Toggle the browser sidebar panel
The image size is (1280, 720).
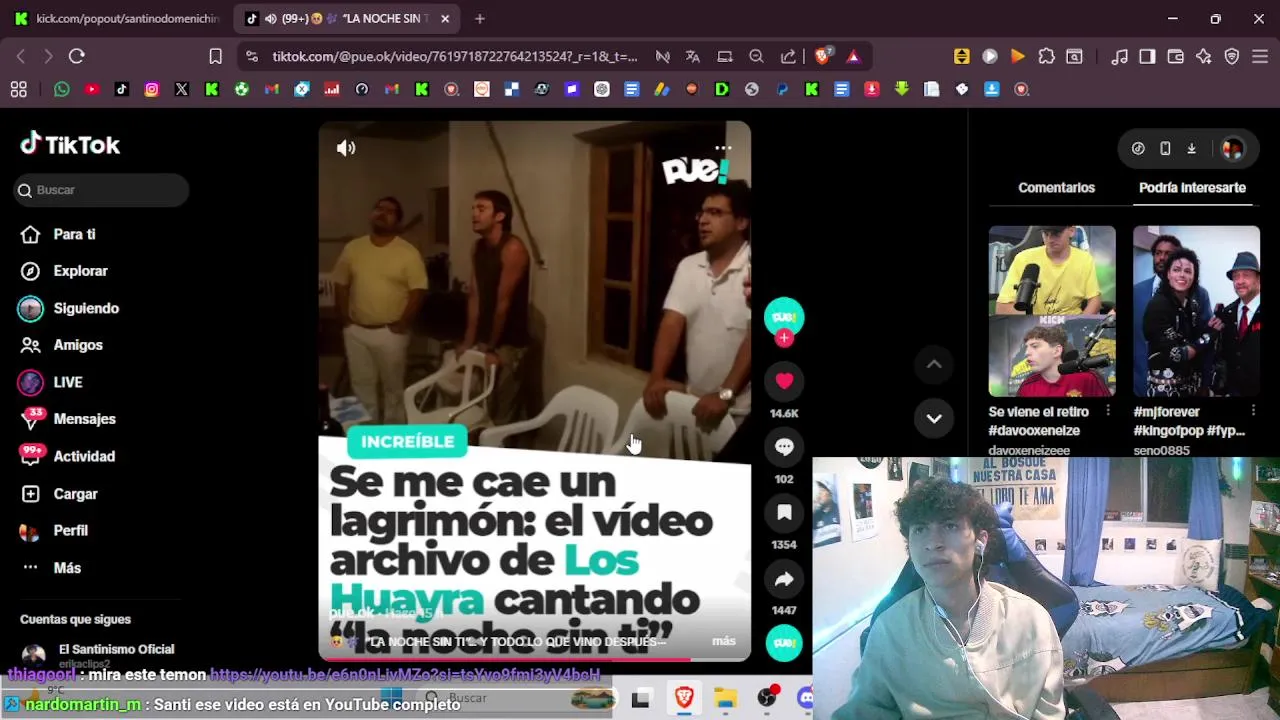pyautogui.click(x=1147, y=57)
